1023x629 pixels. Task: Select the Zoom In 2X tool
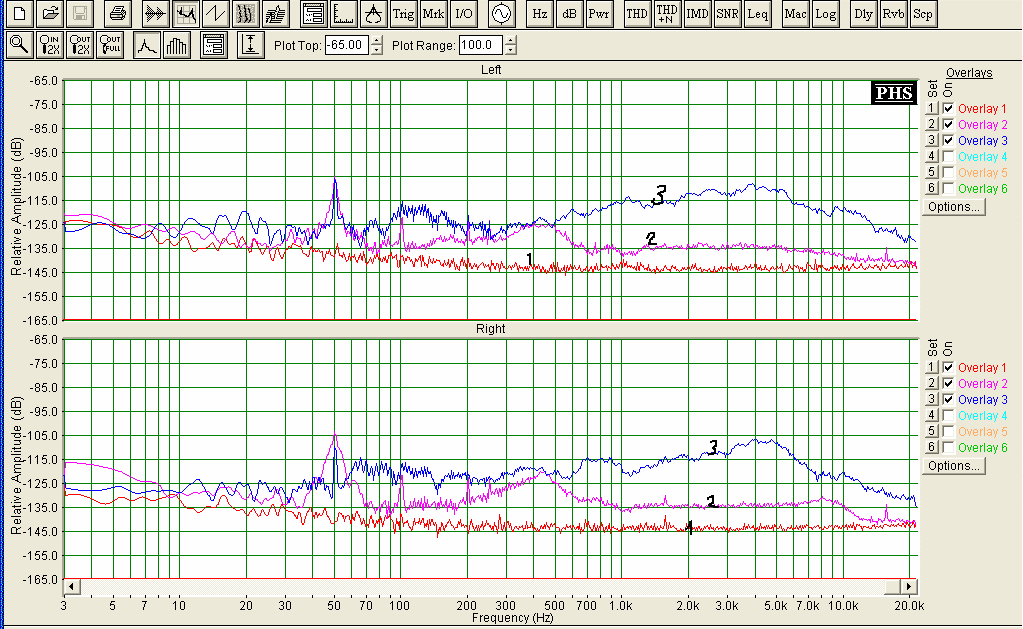[50, 45]
